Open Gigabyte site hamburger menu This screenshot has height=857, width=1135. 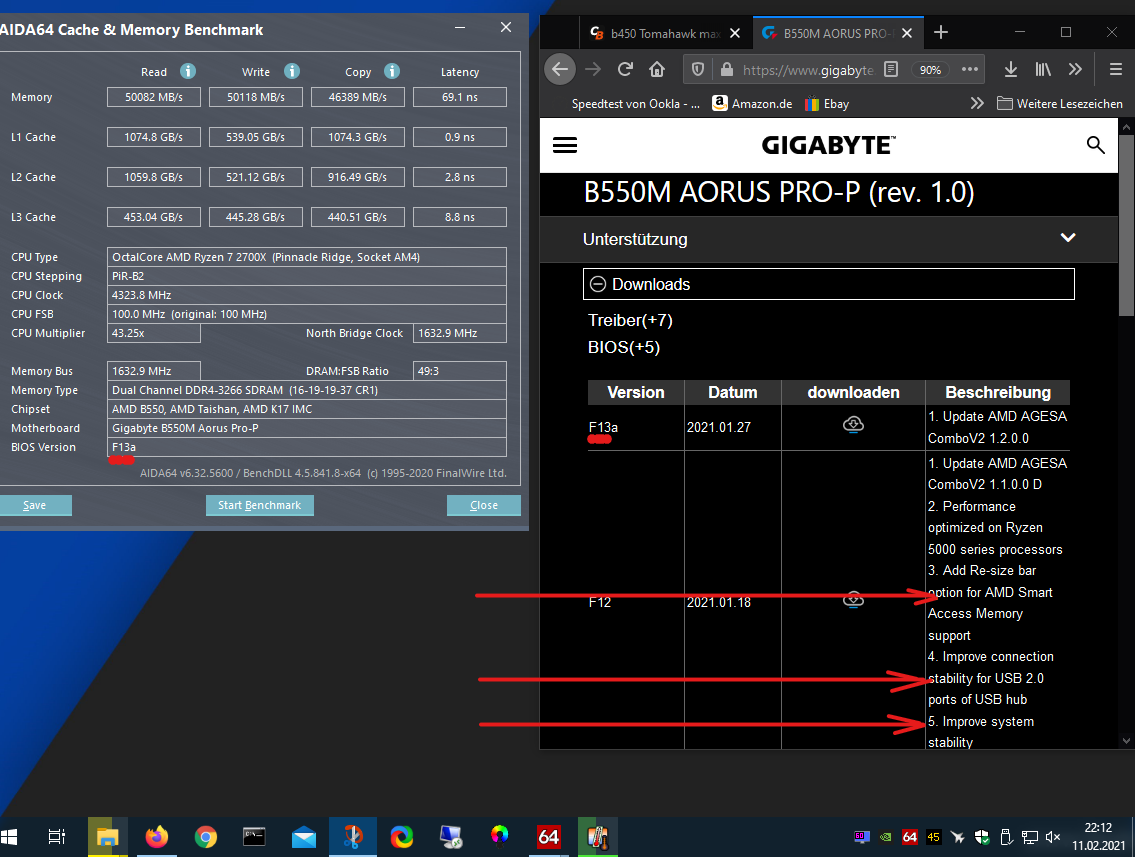[565, 145]
